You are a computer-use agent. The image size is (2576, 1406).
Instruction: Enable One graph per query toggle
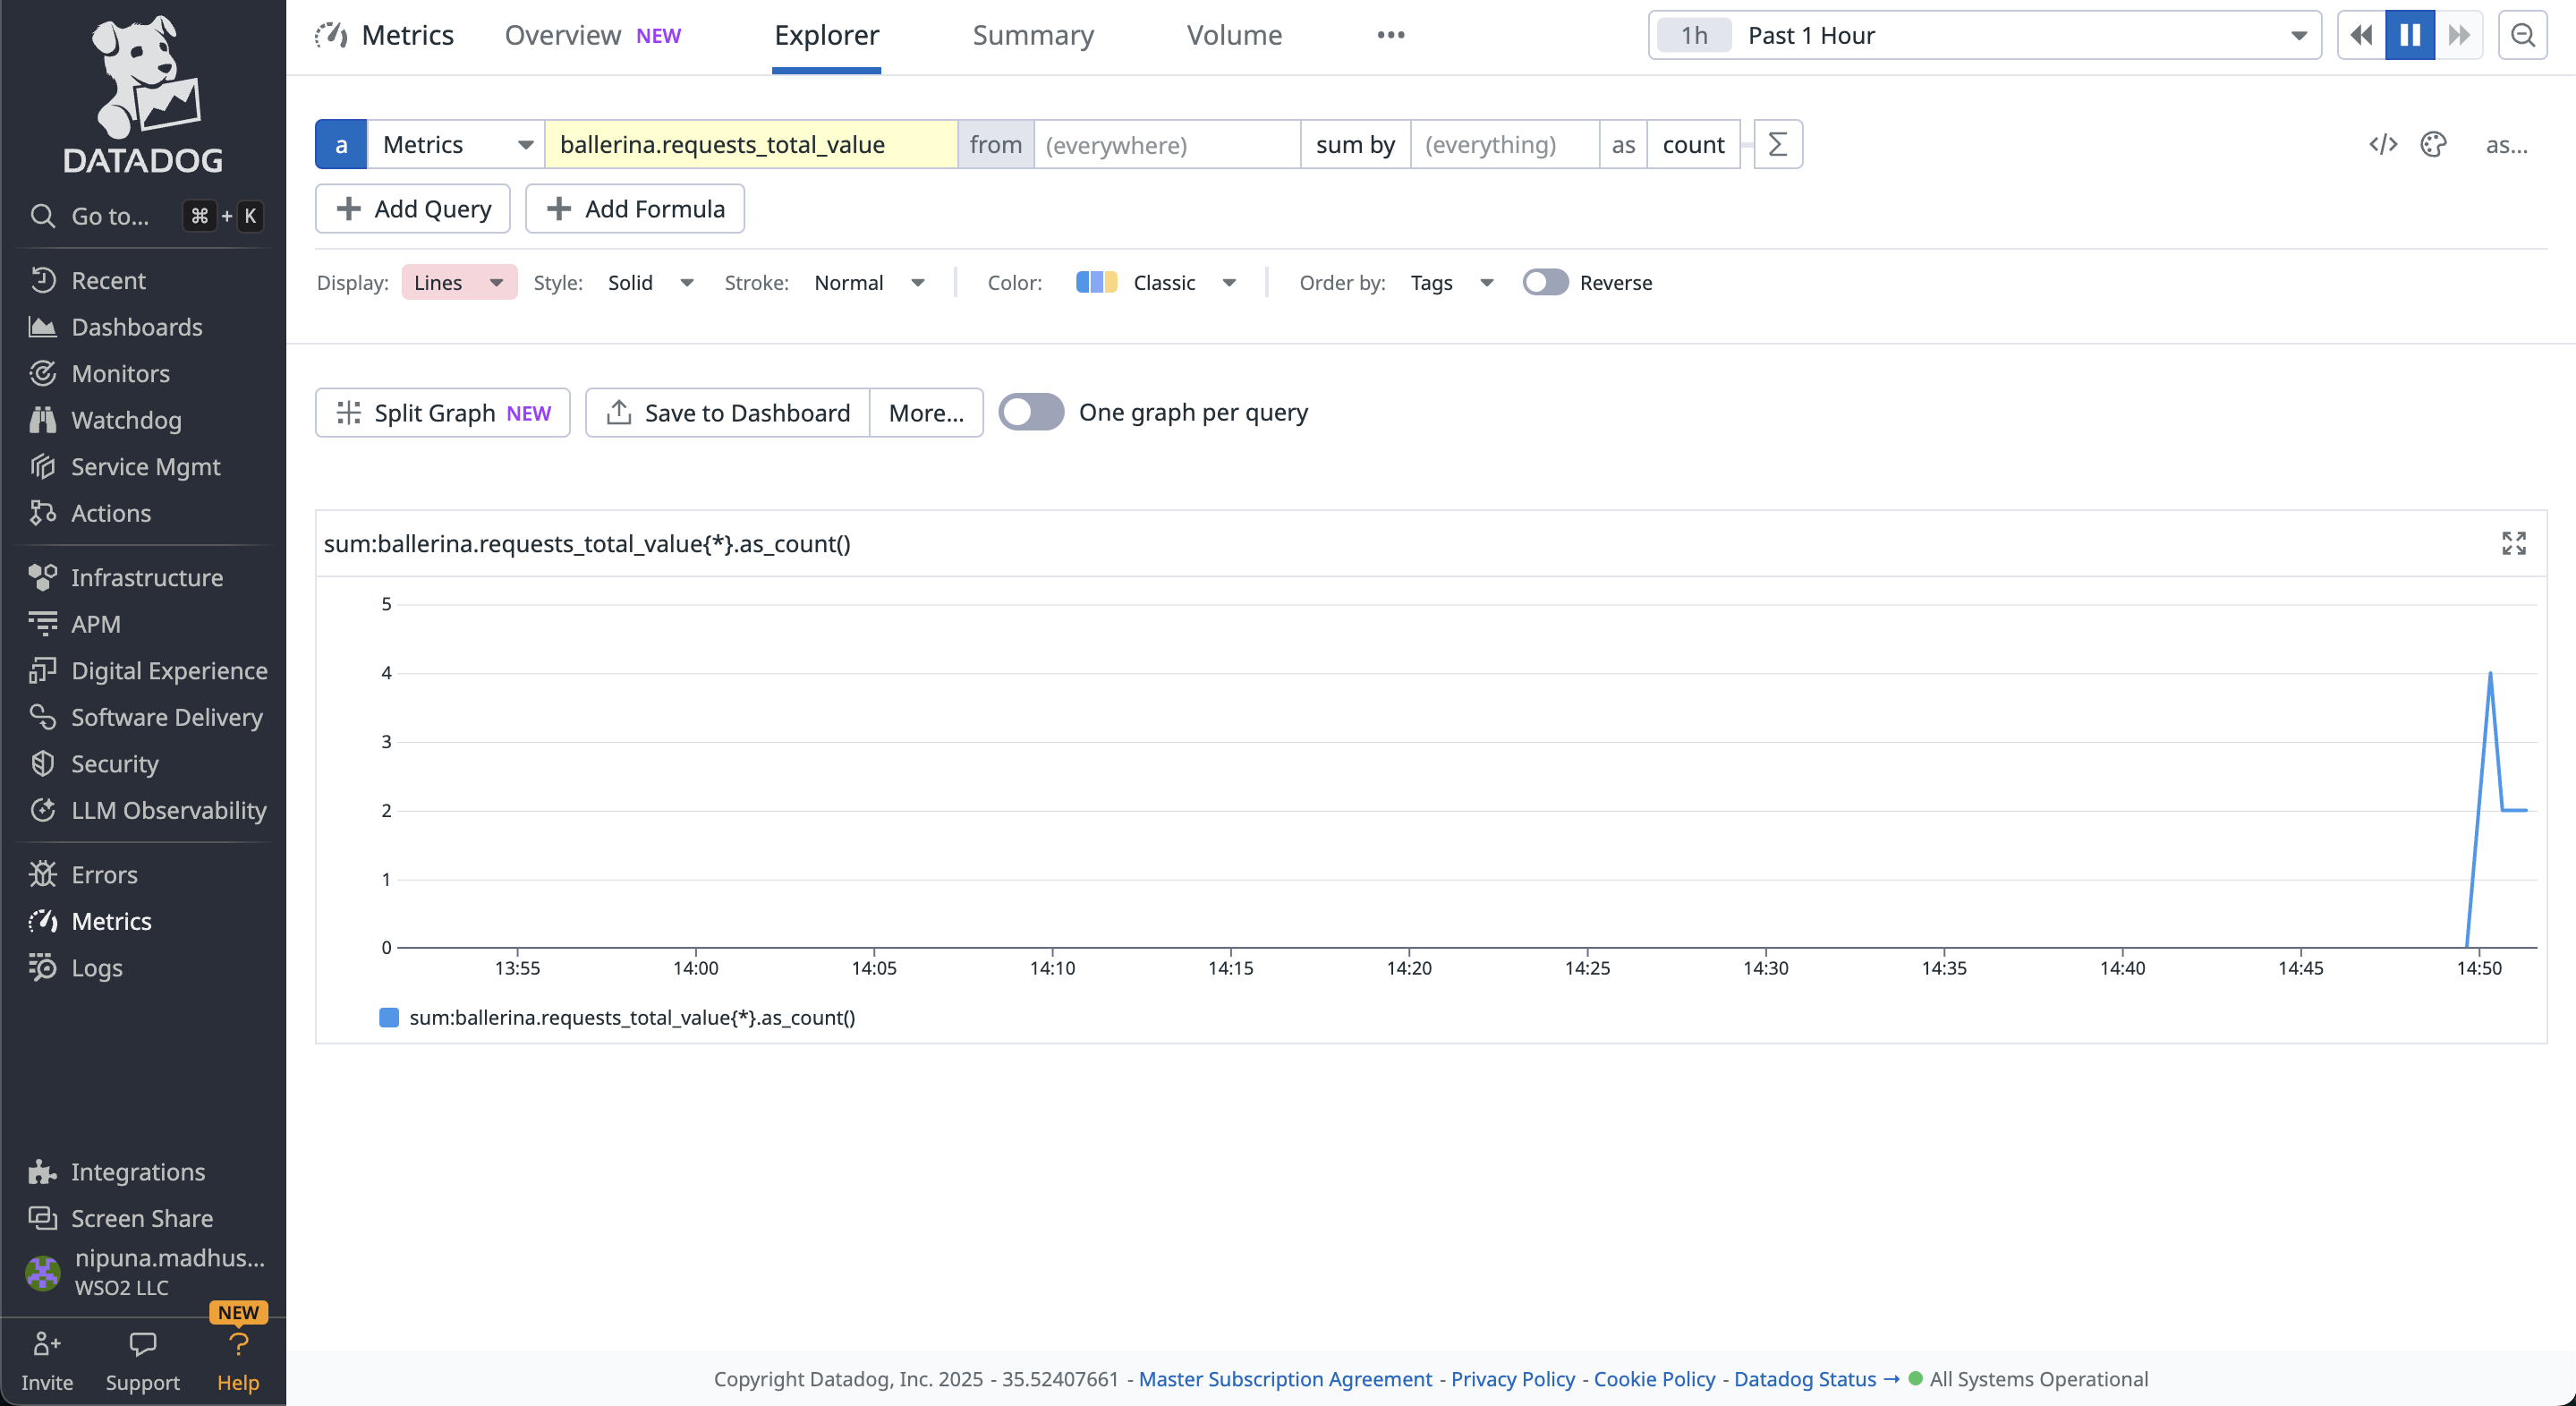tap(1031, 413)
